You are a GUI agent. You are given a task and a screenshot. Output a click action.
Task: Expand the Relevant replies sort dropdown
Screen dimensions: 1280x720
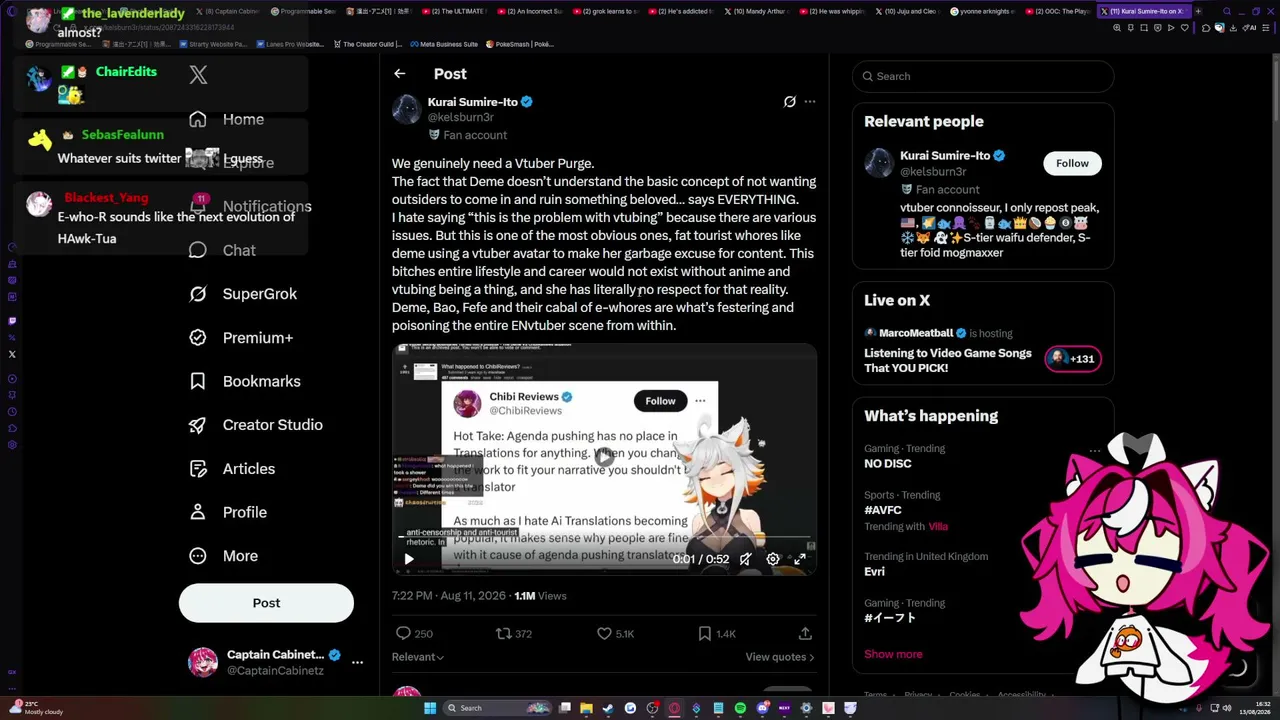pos(418,657)
